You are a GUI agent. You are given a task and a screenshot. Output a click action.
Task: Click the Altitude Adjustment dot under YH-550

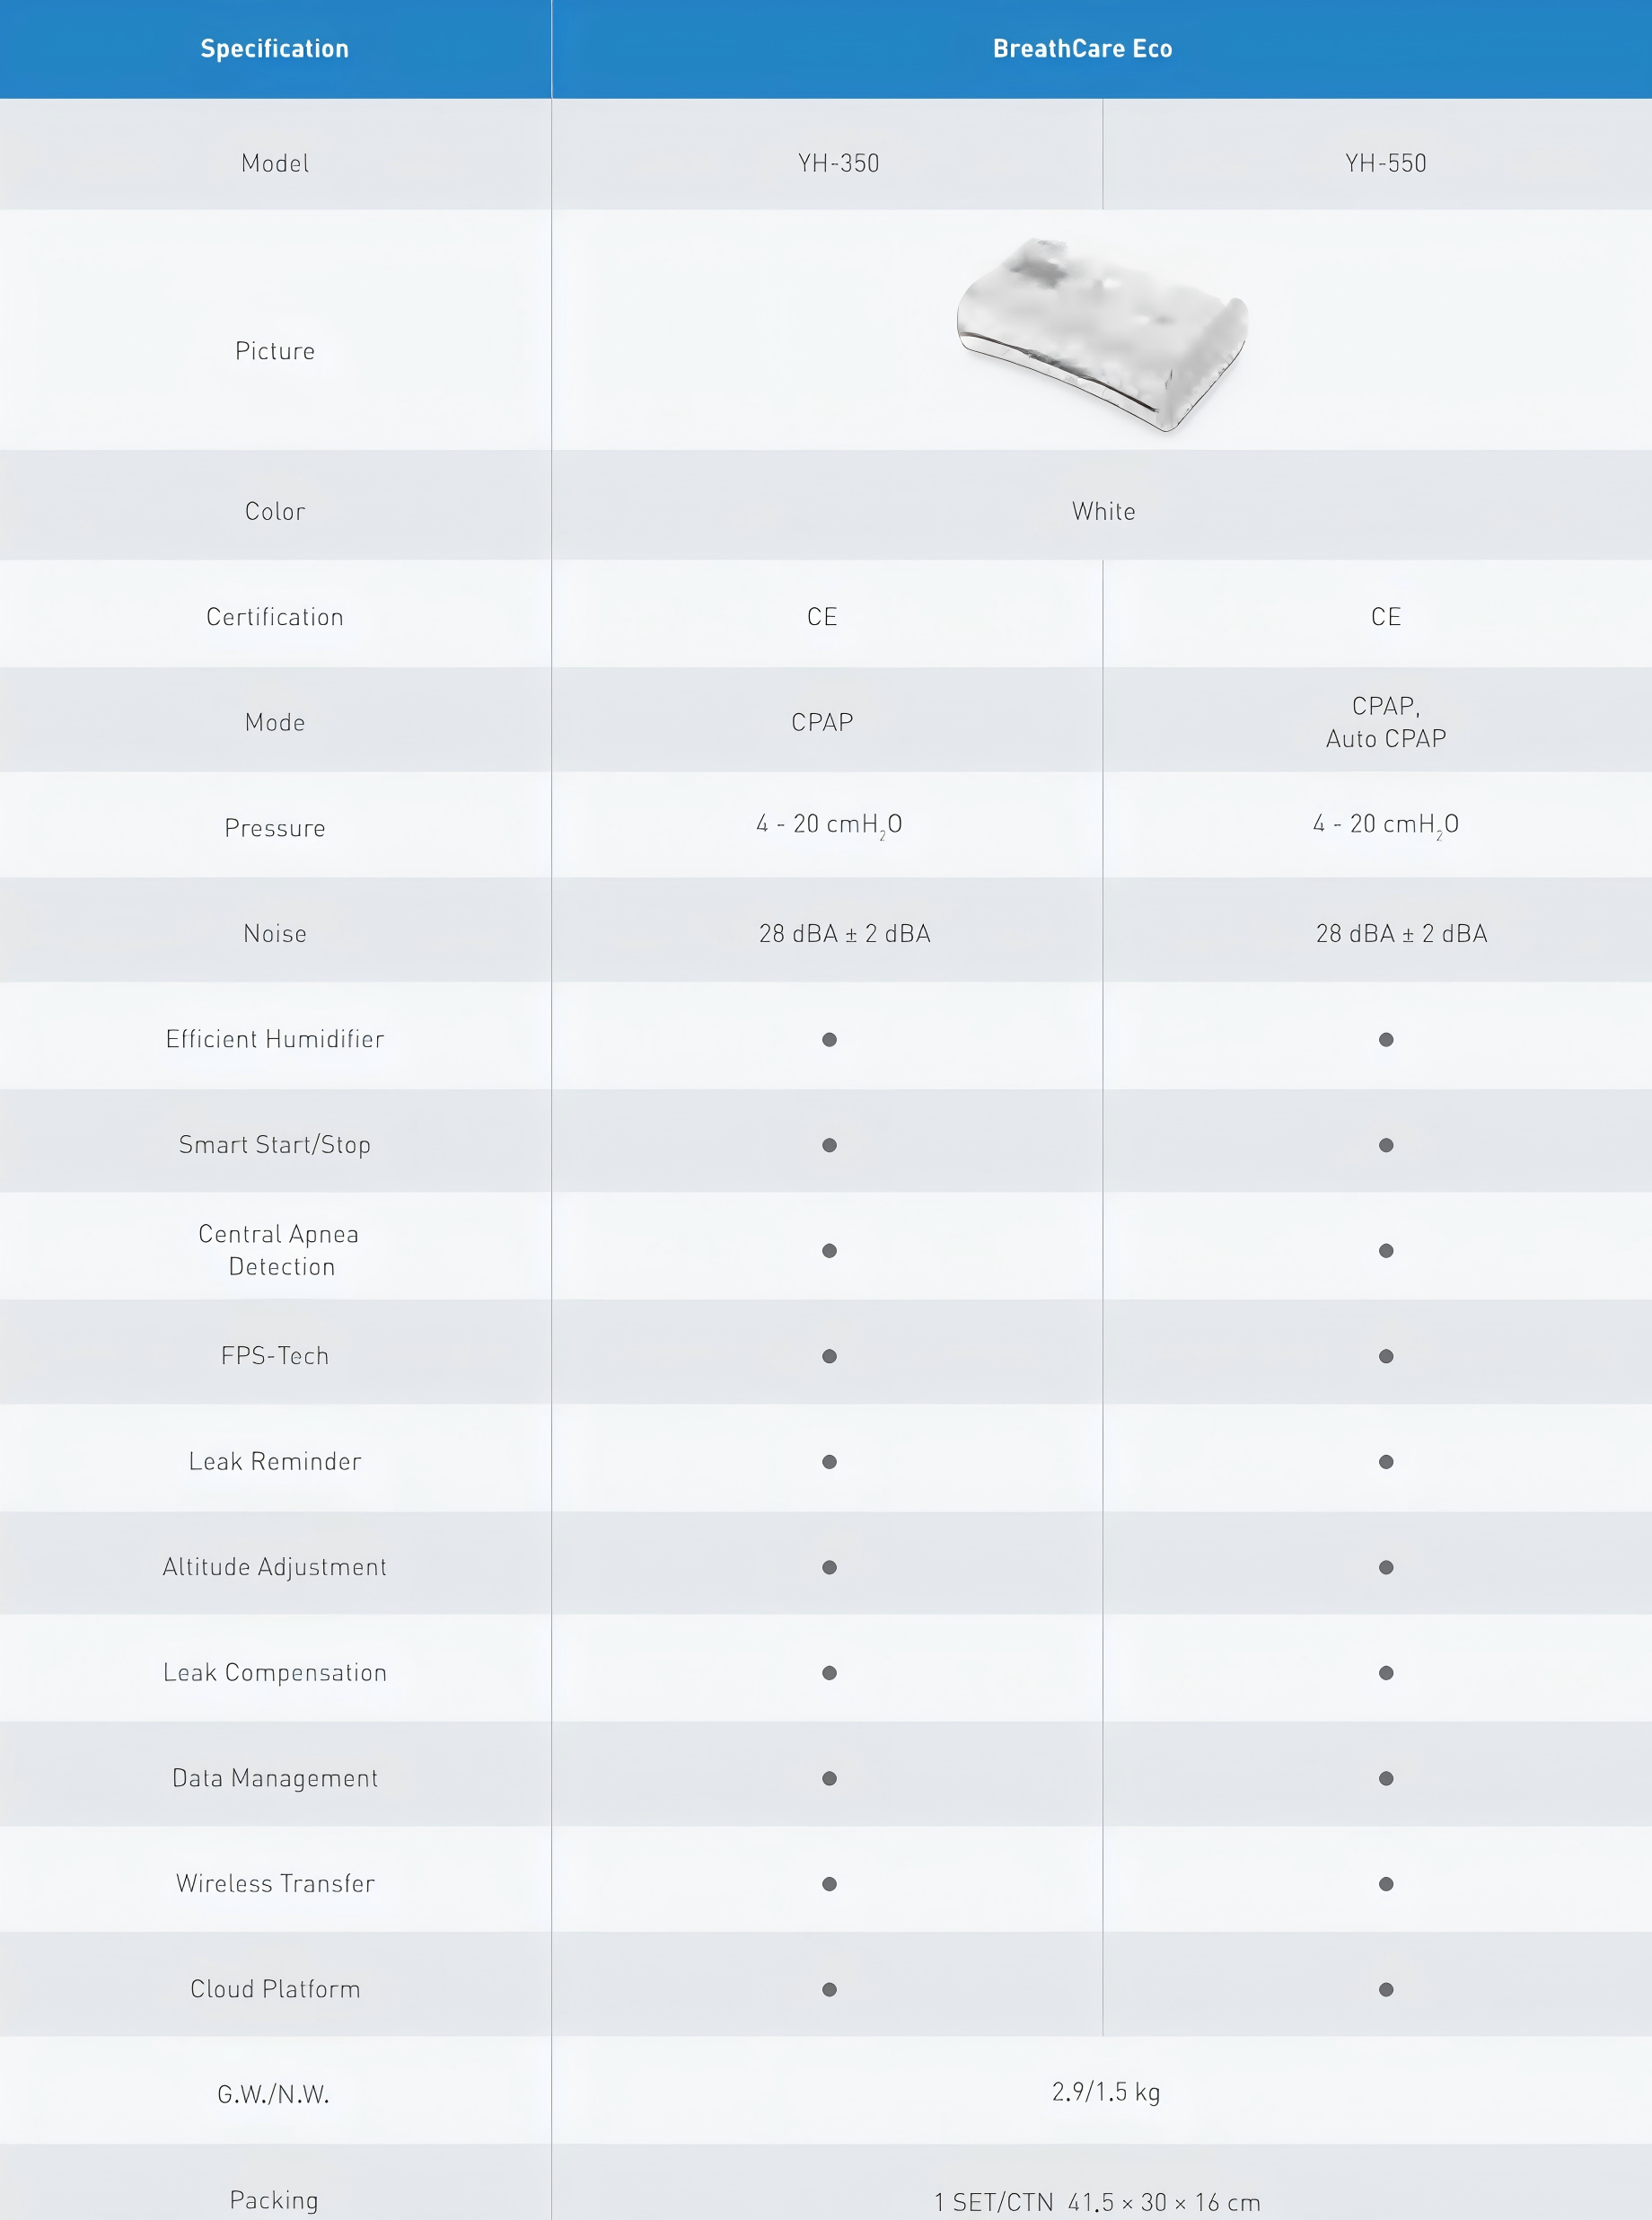coord(1385,1567)
